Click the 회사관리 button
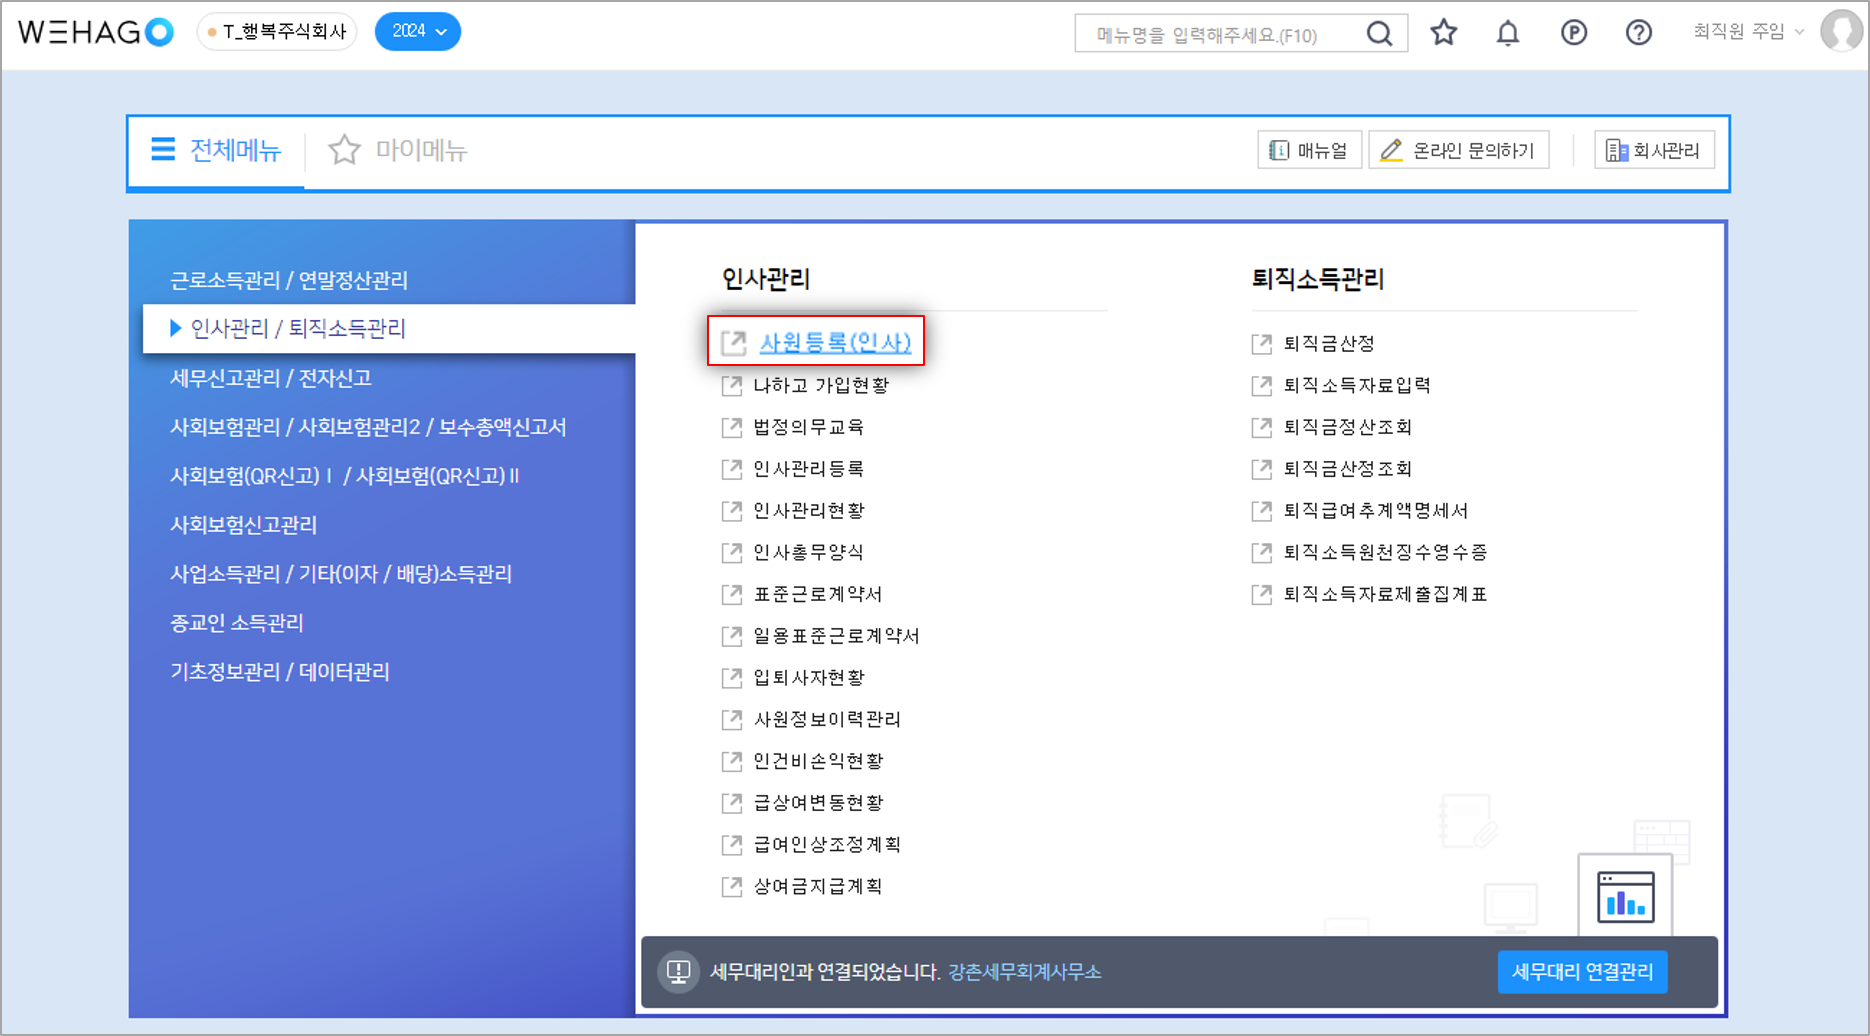 (1653, 150)
